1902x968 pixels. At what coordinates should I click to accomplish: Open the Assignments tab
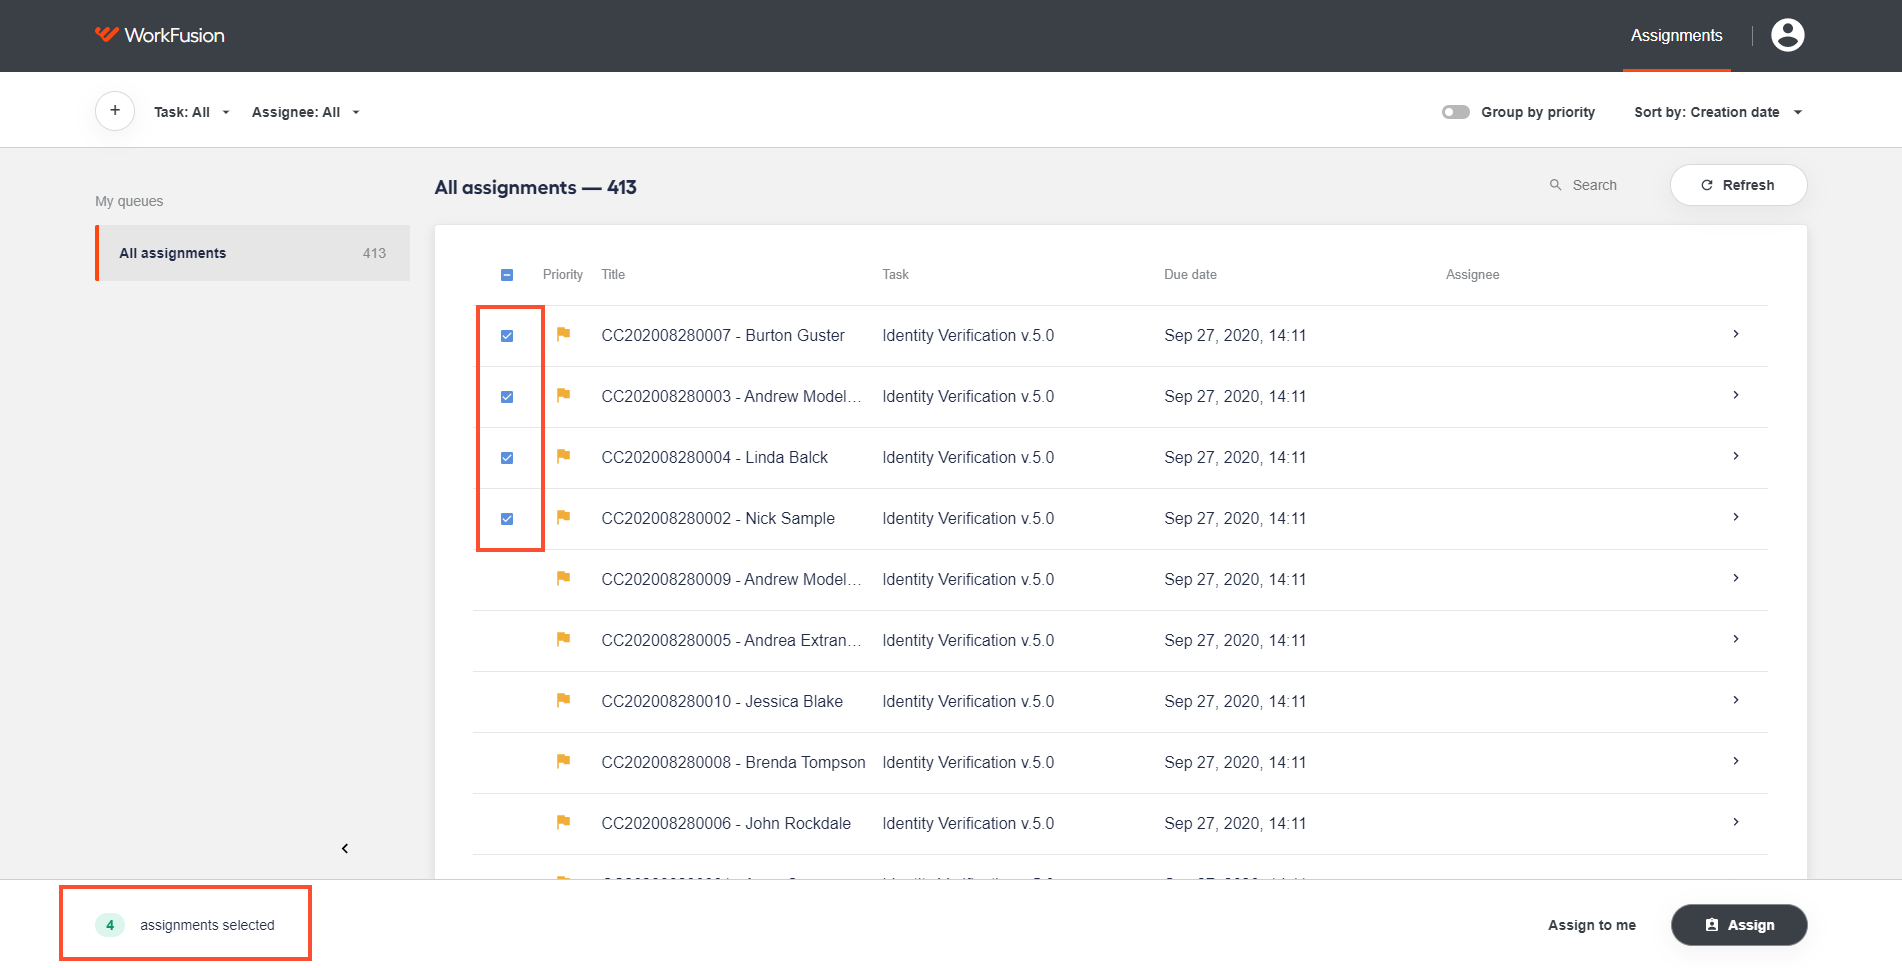pos(1676,35)
